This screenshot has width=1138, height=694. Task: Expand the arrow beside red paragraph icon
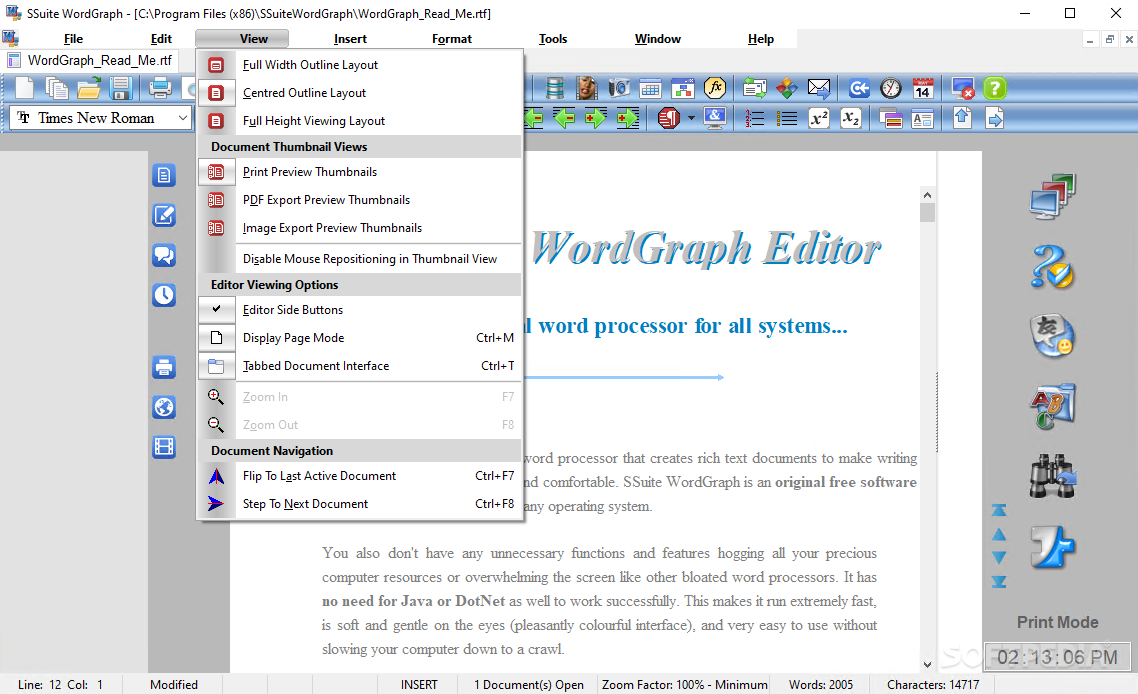(x=691, y=118)
